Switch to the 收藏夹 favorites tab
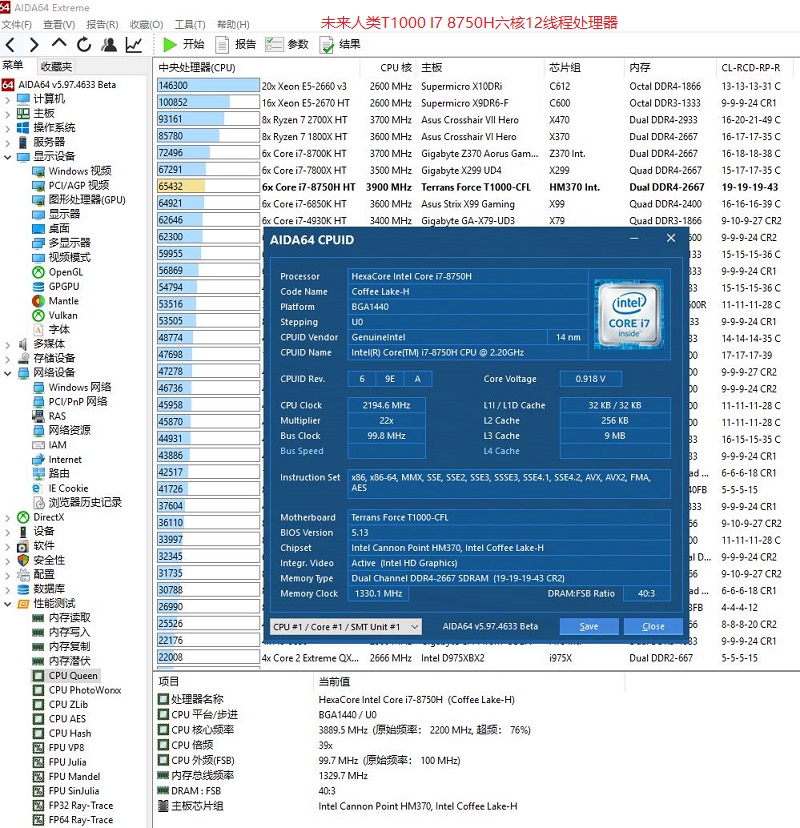 click(x=56, y=66)
